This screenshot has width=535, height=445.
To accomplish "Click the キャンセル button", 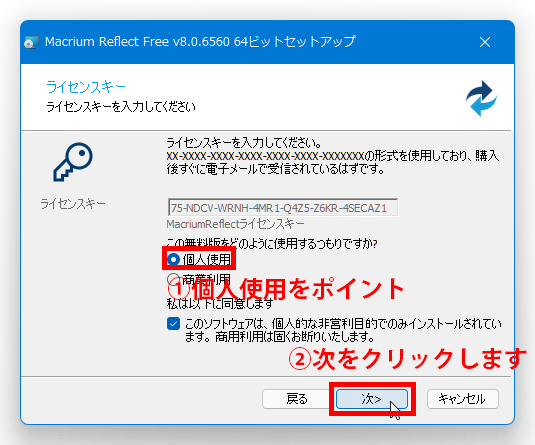I will pos(462,399).
